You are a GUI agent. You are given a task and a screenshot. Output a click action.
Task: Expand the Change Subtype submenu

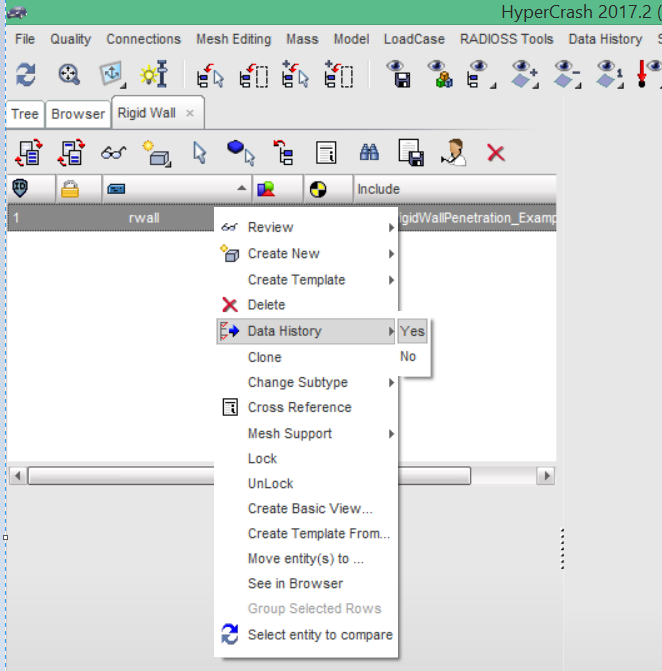[306, 382]
